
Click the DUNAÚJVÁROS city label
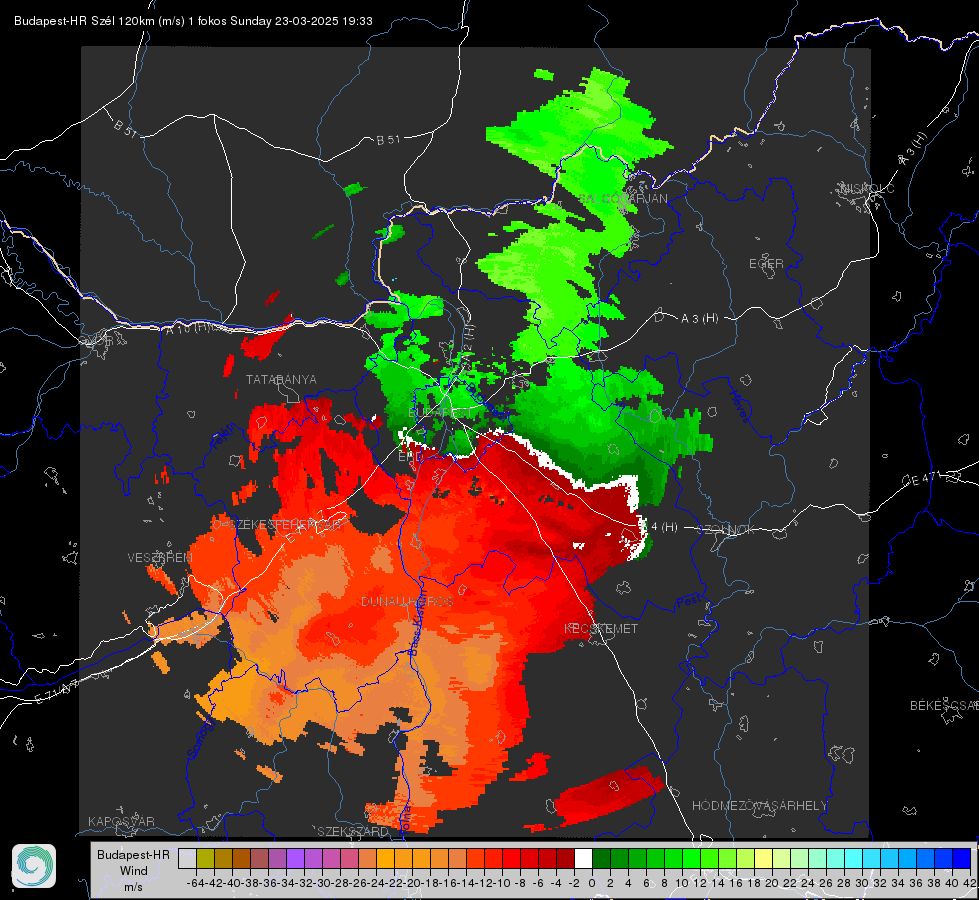pos(407,601)
